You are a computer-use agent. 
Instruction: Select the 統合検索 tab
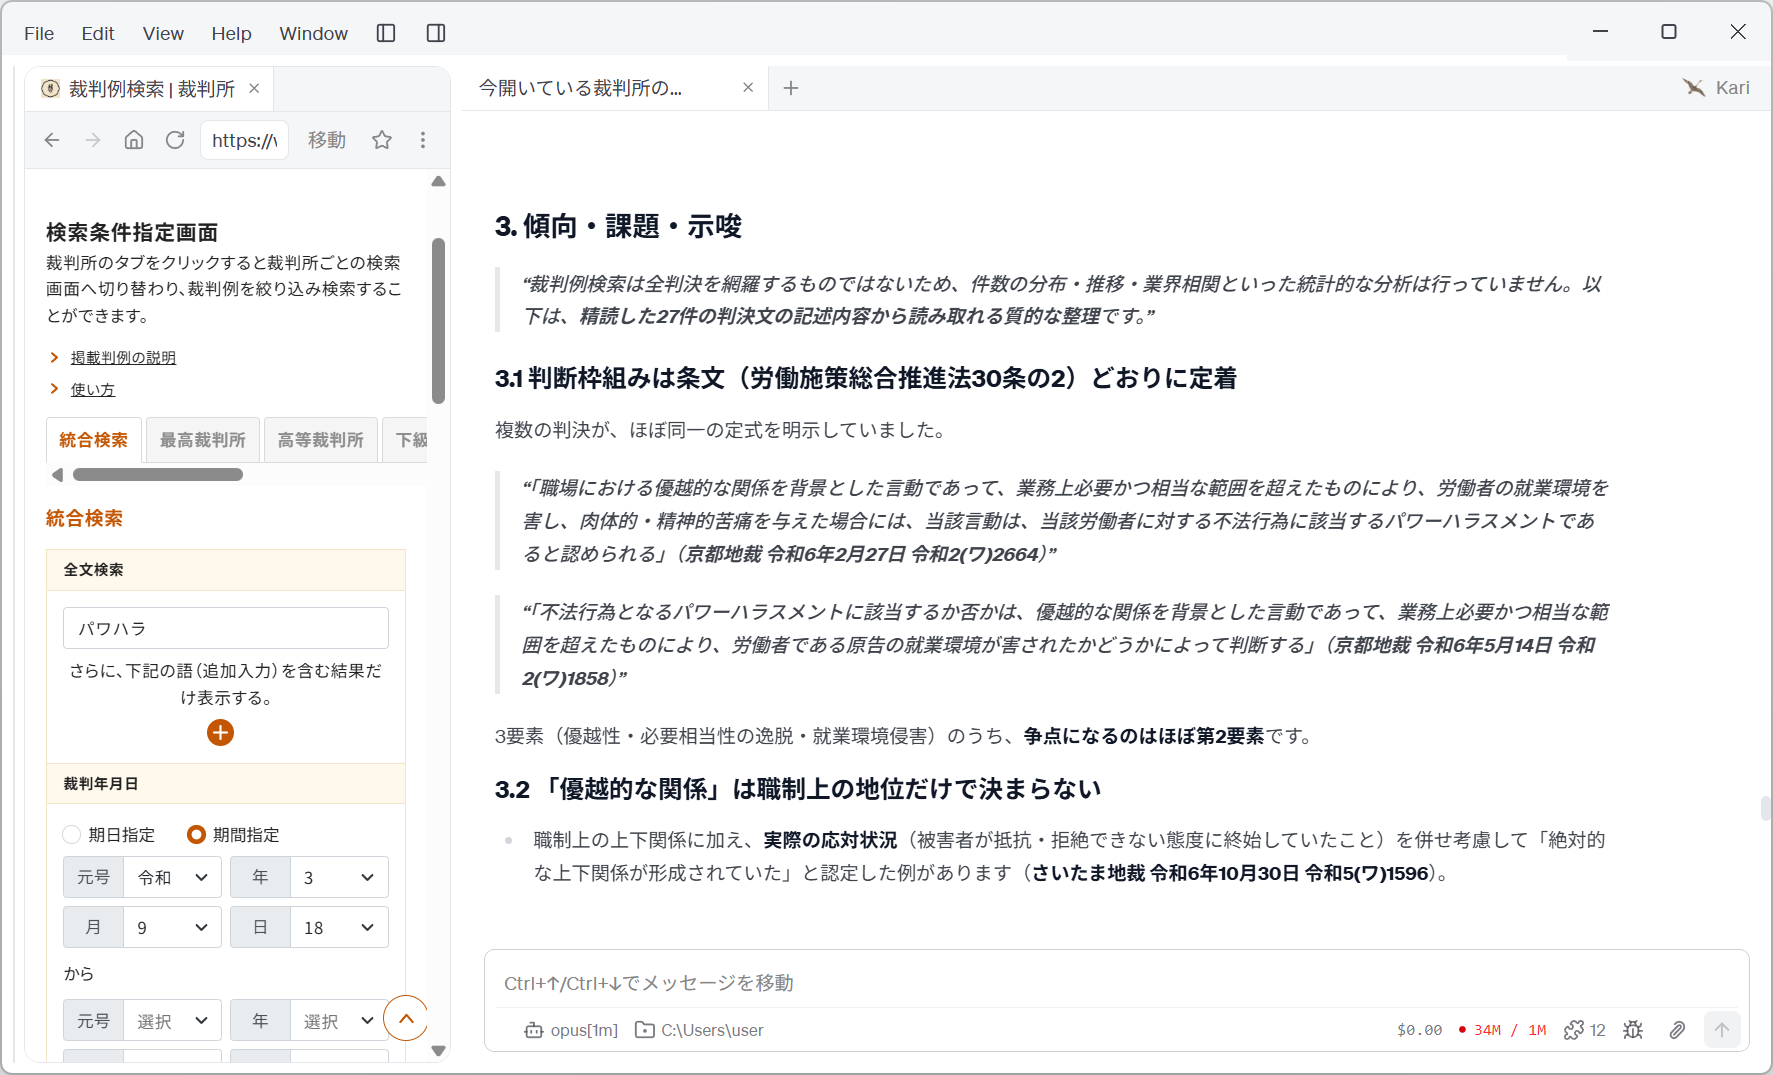tap(94, 440)
